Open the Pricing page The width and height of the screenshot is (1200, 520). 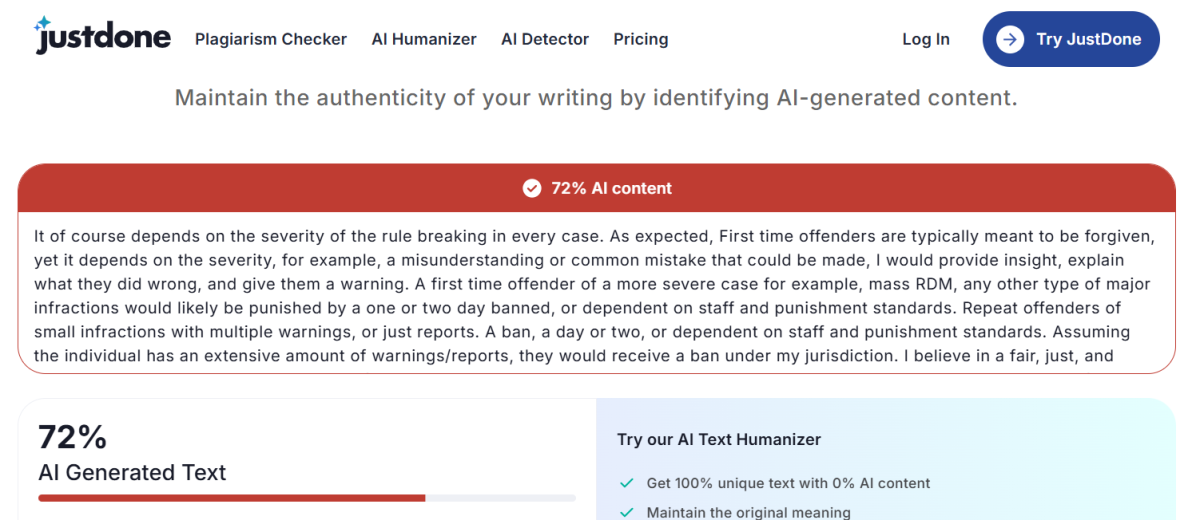(641, 39)
